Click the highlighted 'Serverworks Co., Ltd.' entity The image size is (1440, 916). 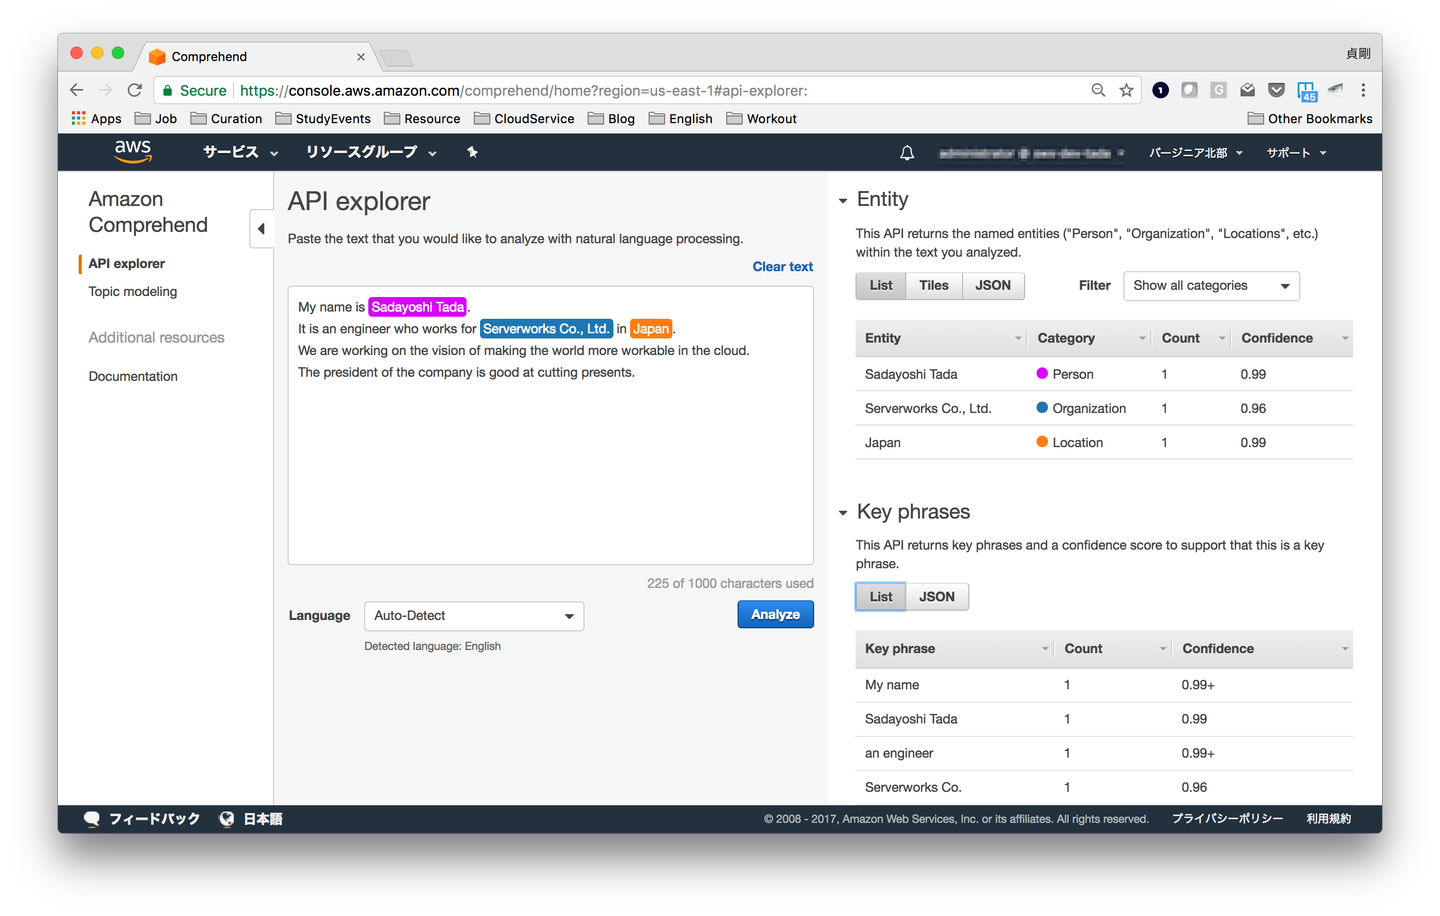tap(546, 329)
